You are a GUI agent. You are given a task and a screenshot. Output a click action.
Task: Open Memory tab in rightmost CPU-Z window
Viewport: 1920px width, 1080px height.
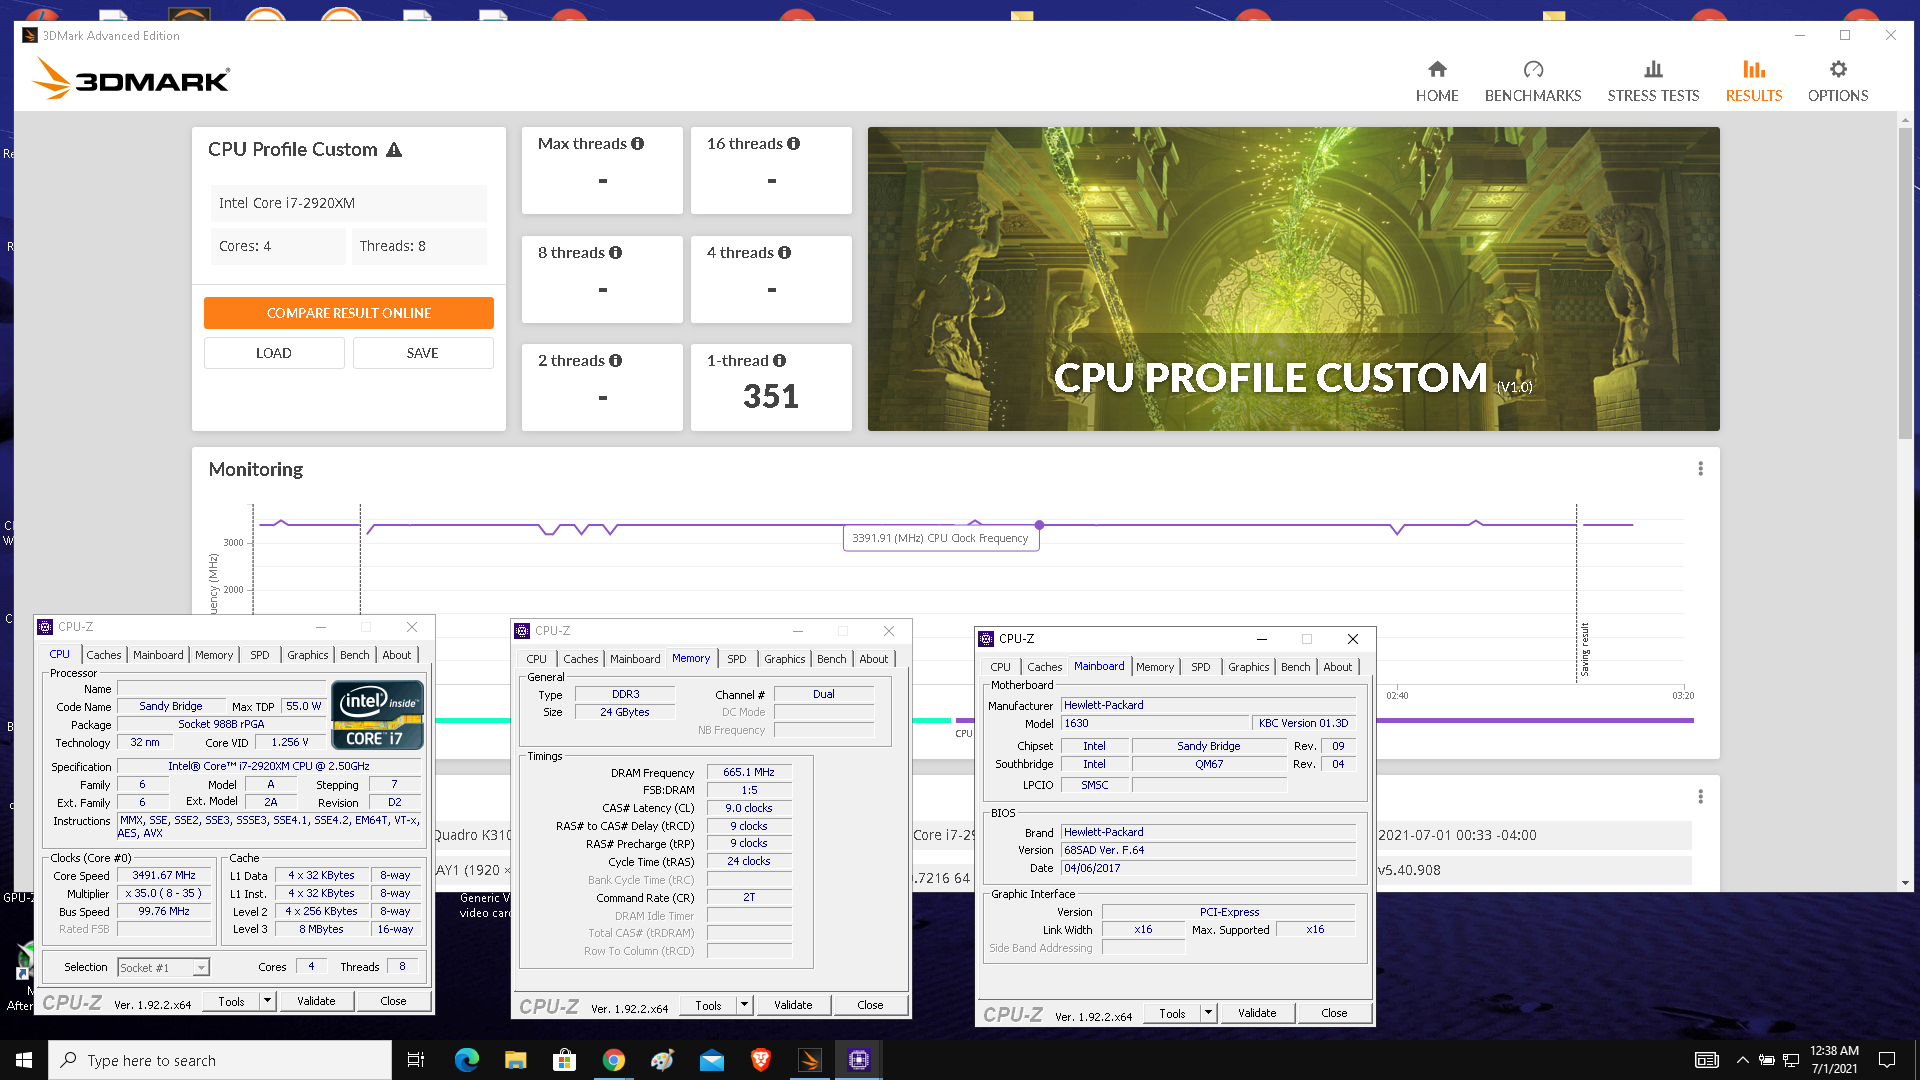1155,667
